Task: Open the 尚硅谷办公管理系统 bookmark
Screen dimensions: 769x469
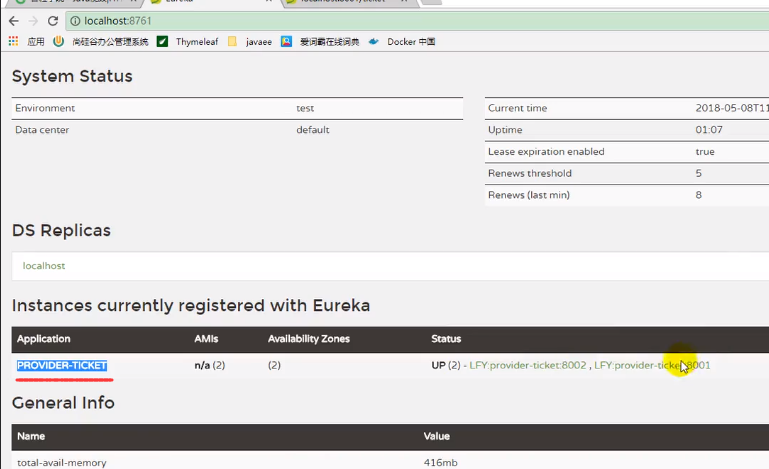Action: [110, 42]
